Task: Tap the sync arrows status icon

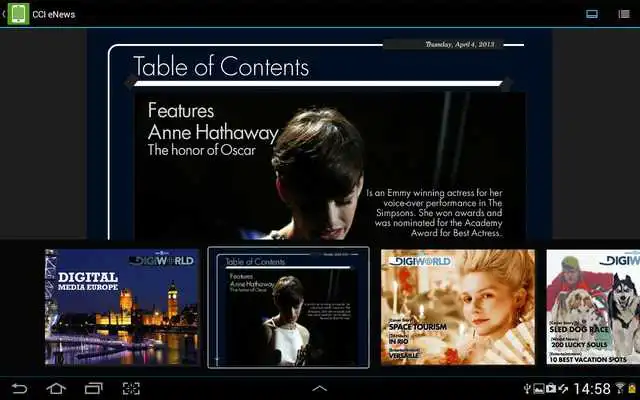Action: point(563,389)
